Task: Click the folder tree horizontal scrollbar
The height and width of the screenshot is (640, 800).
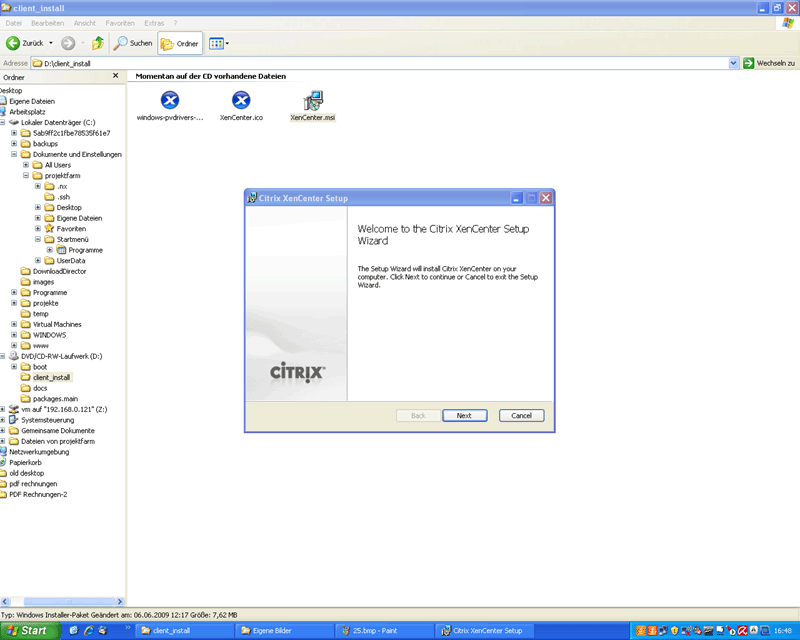Action: pyautogui.click(x=62, y=601)
